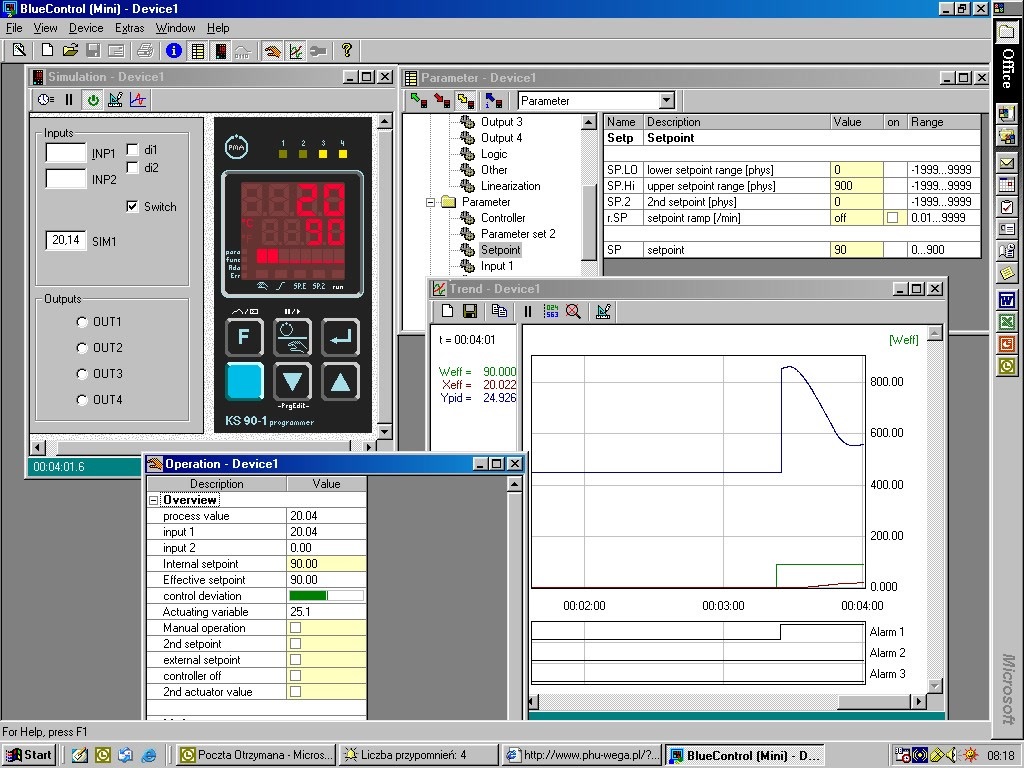Viewport: 1024px width, 768px height.
Task: Open the Print icon on the main toolbar
Action: (x=143, y=51)
